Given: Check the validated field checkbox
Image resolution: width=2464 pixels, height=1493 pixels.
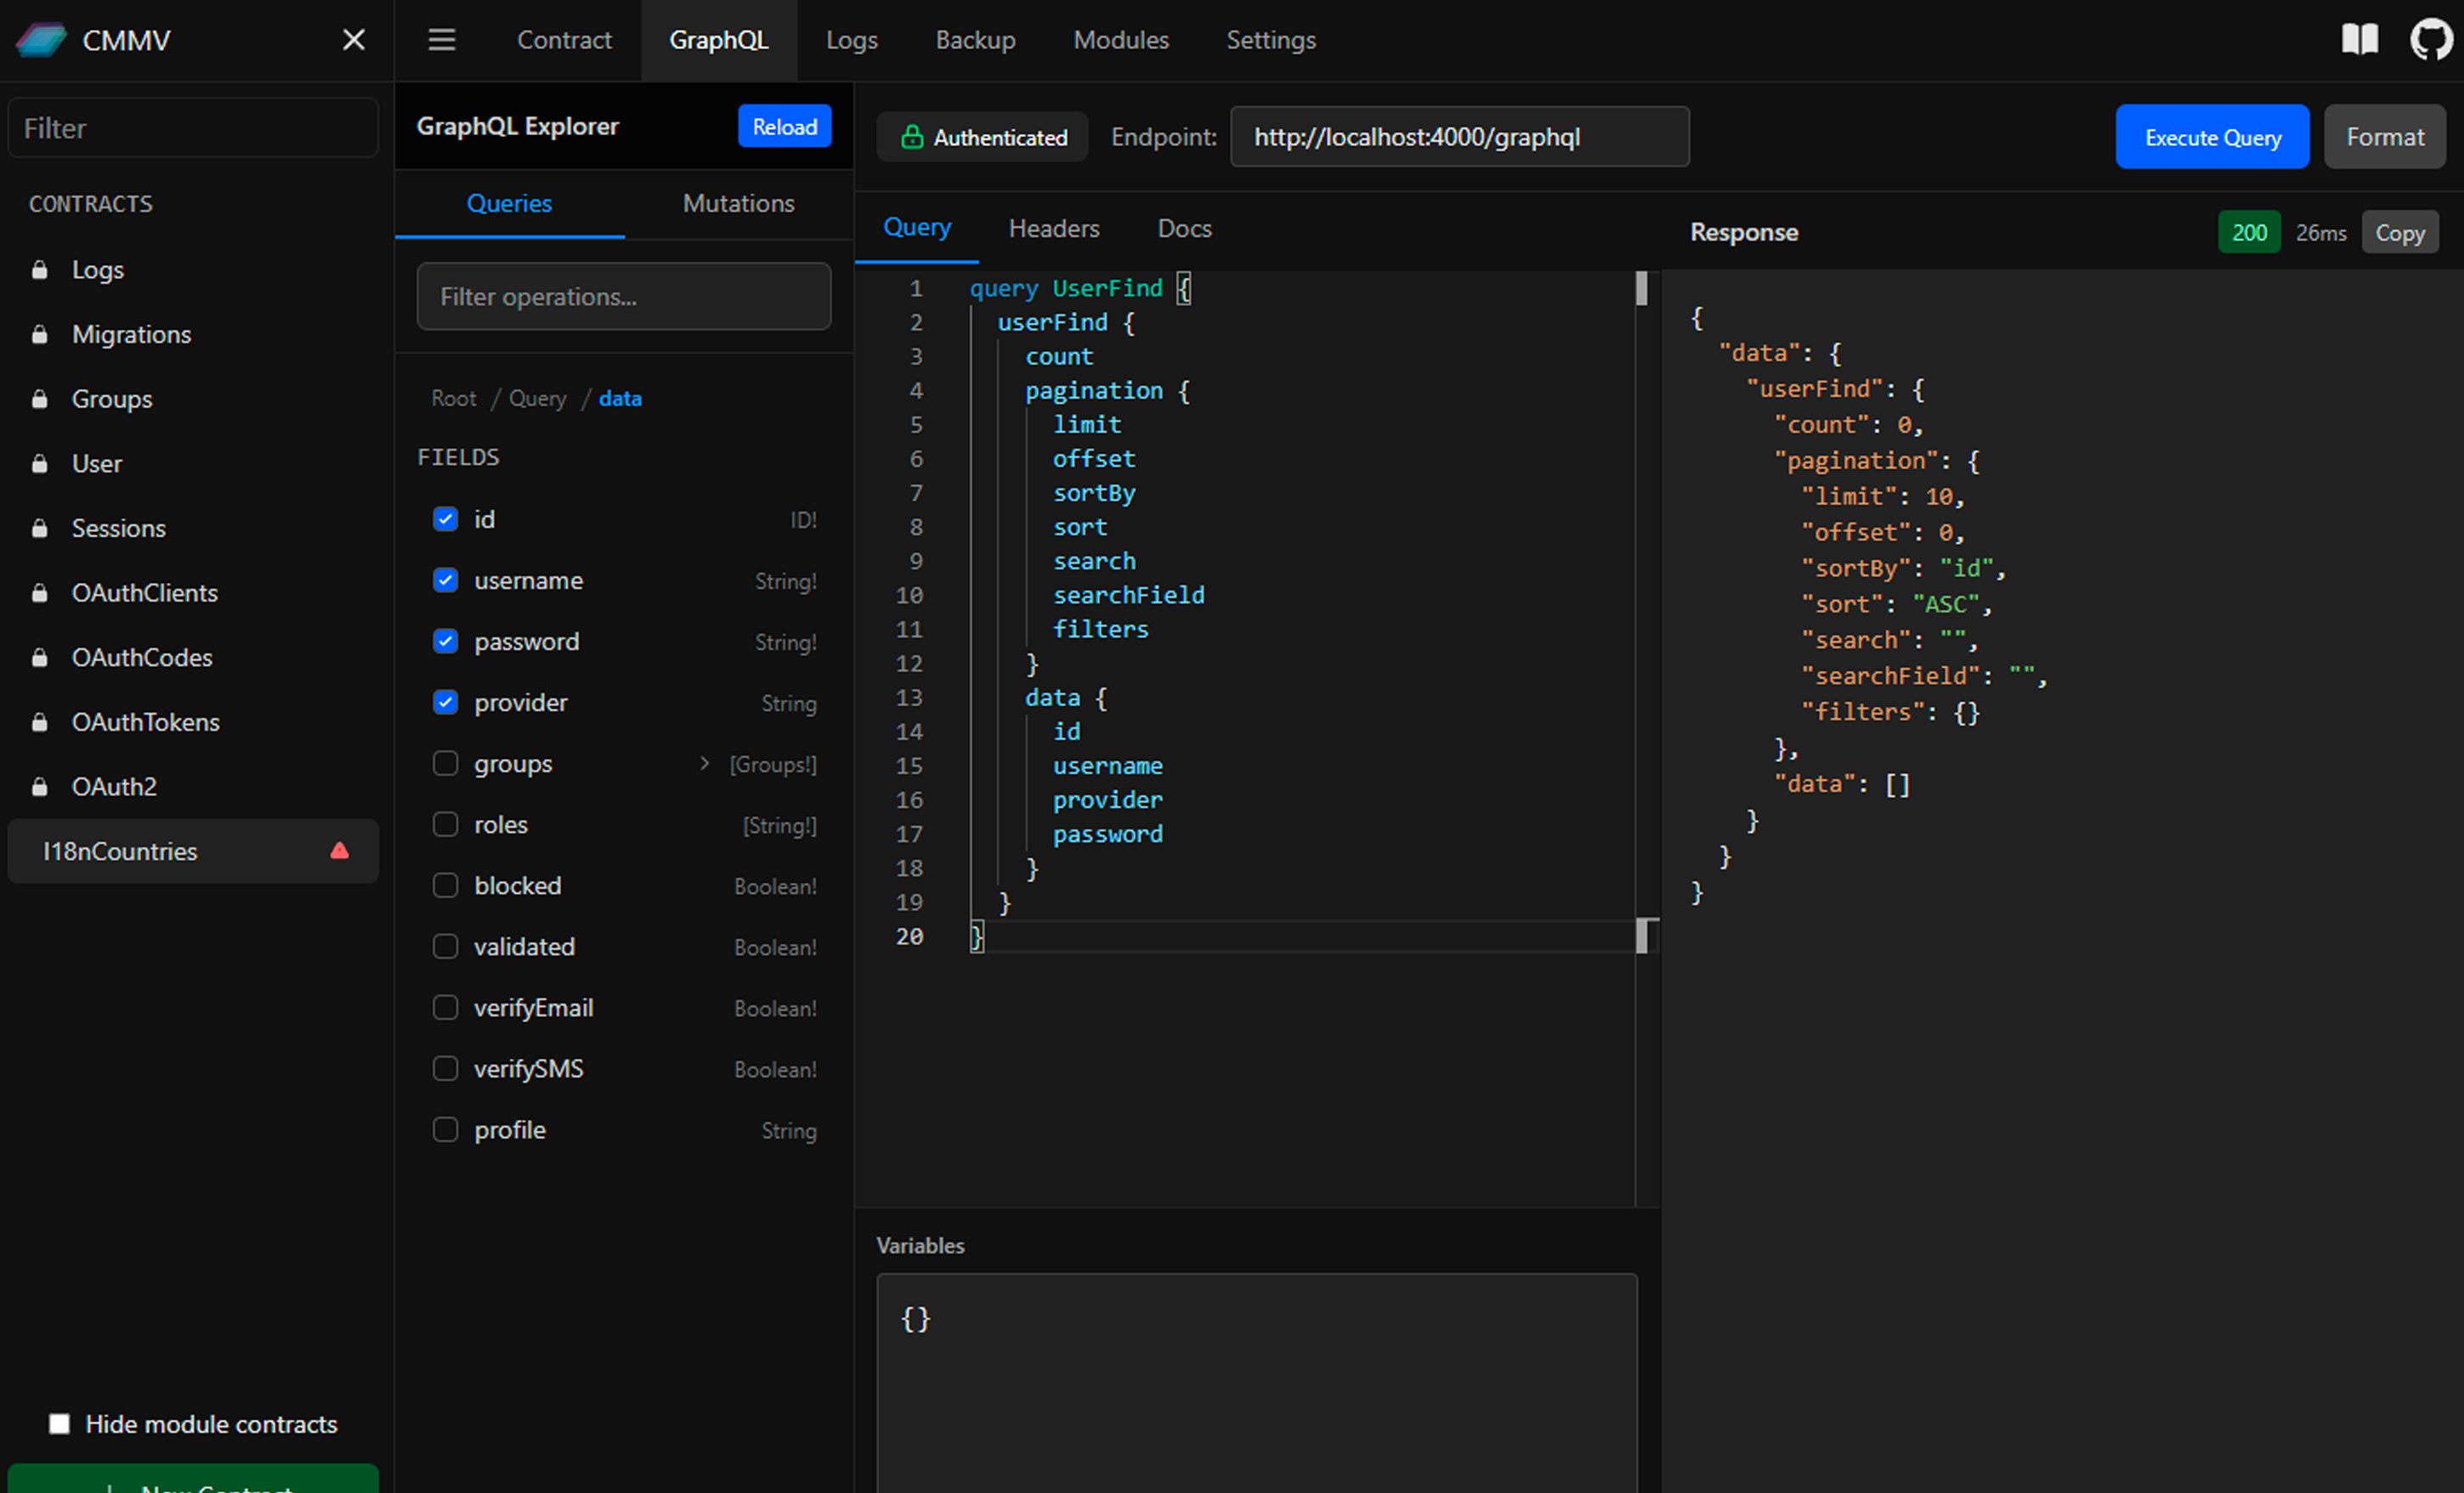Looking at the screenshot, I should pyautogui.click(x=445, y=946).
